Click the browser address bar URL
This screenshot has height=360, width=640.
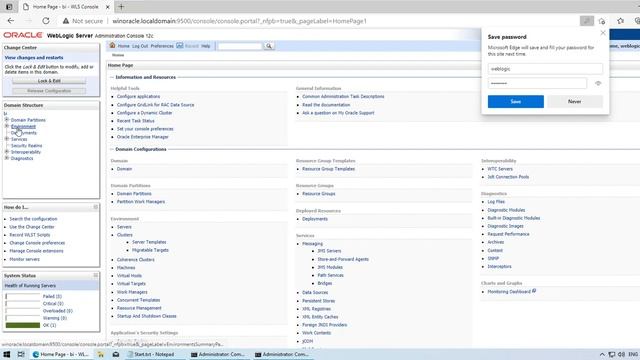240,21
